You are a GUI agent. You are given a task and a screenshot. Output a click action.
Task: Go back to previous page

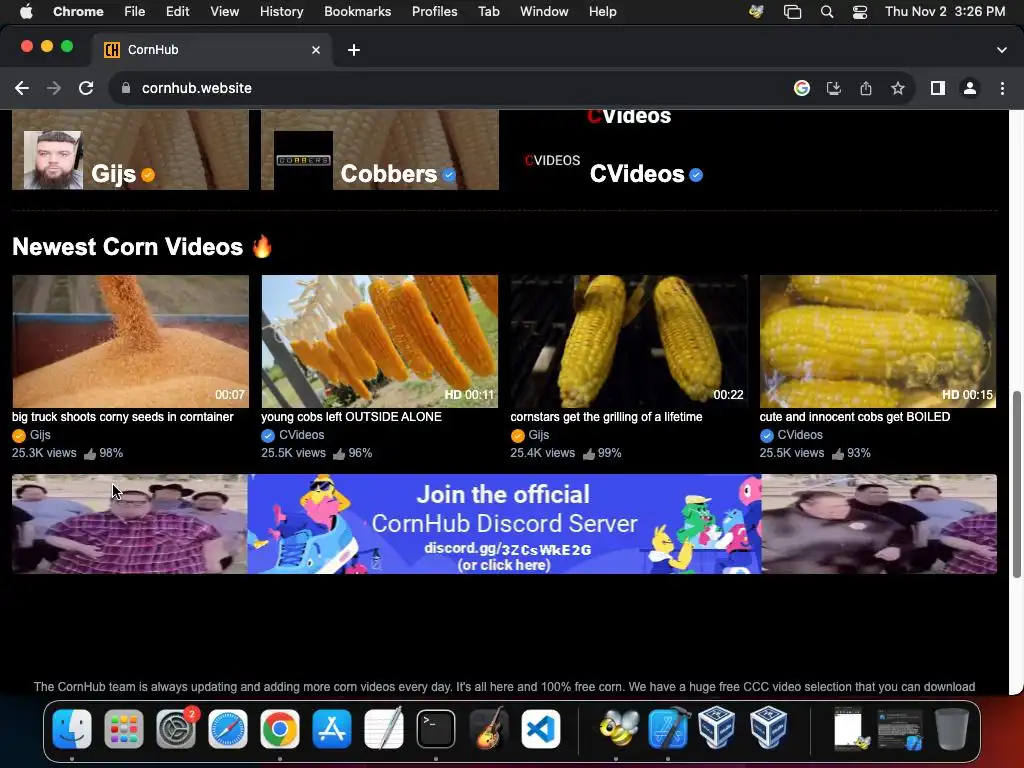click(x=22, y=88)
